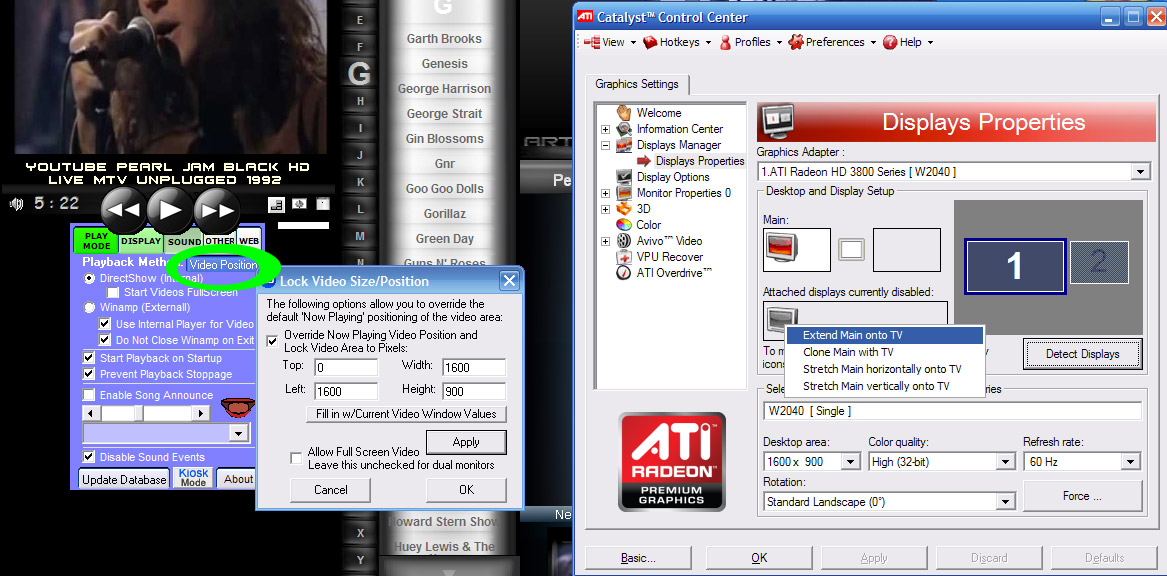Check Allow Full Screen Video
Viewport: 1167px width, 576px height.
coord(295,458)
